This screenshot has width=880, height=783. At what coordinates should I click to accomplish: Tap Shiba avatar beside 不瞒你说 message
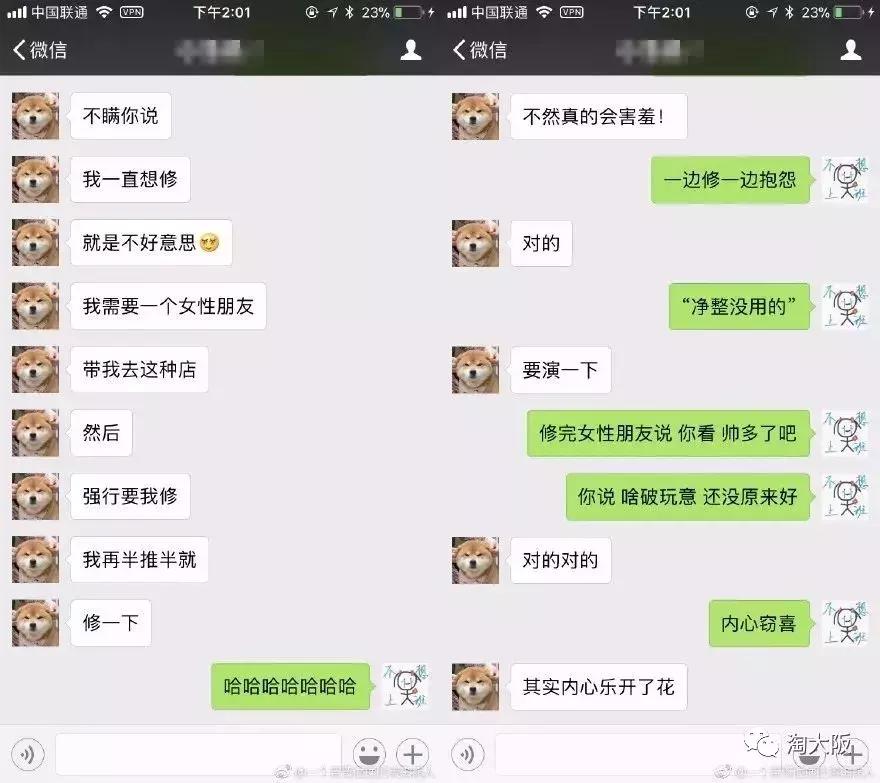coord(35,116)
